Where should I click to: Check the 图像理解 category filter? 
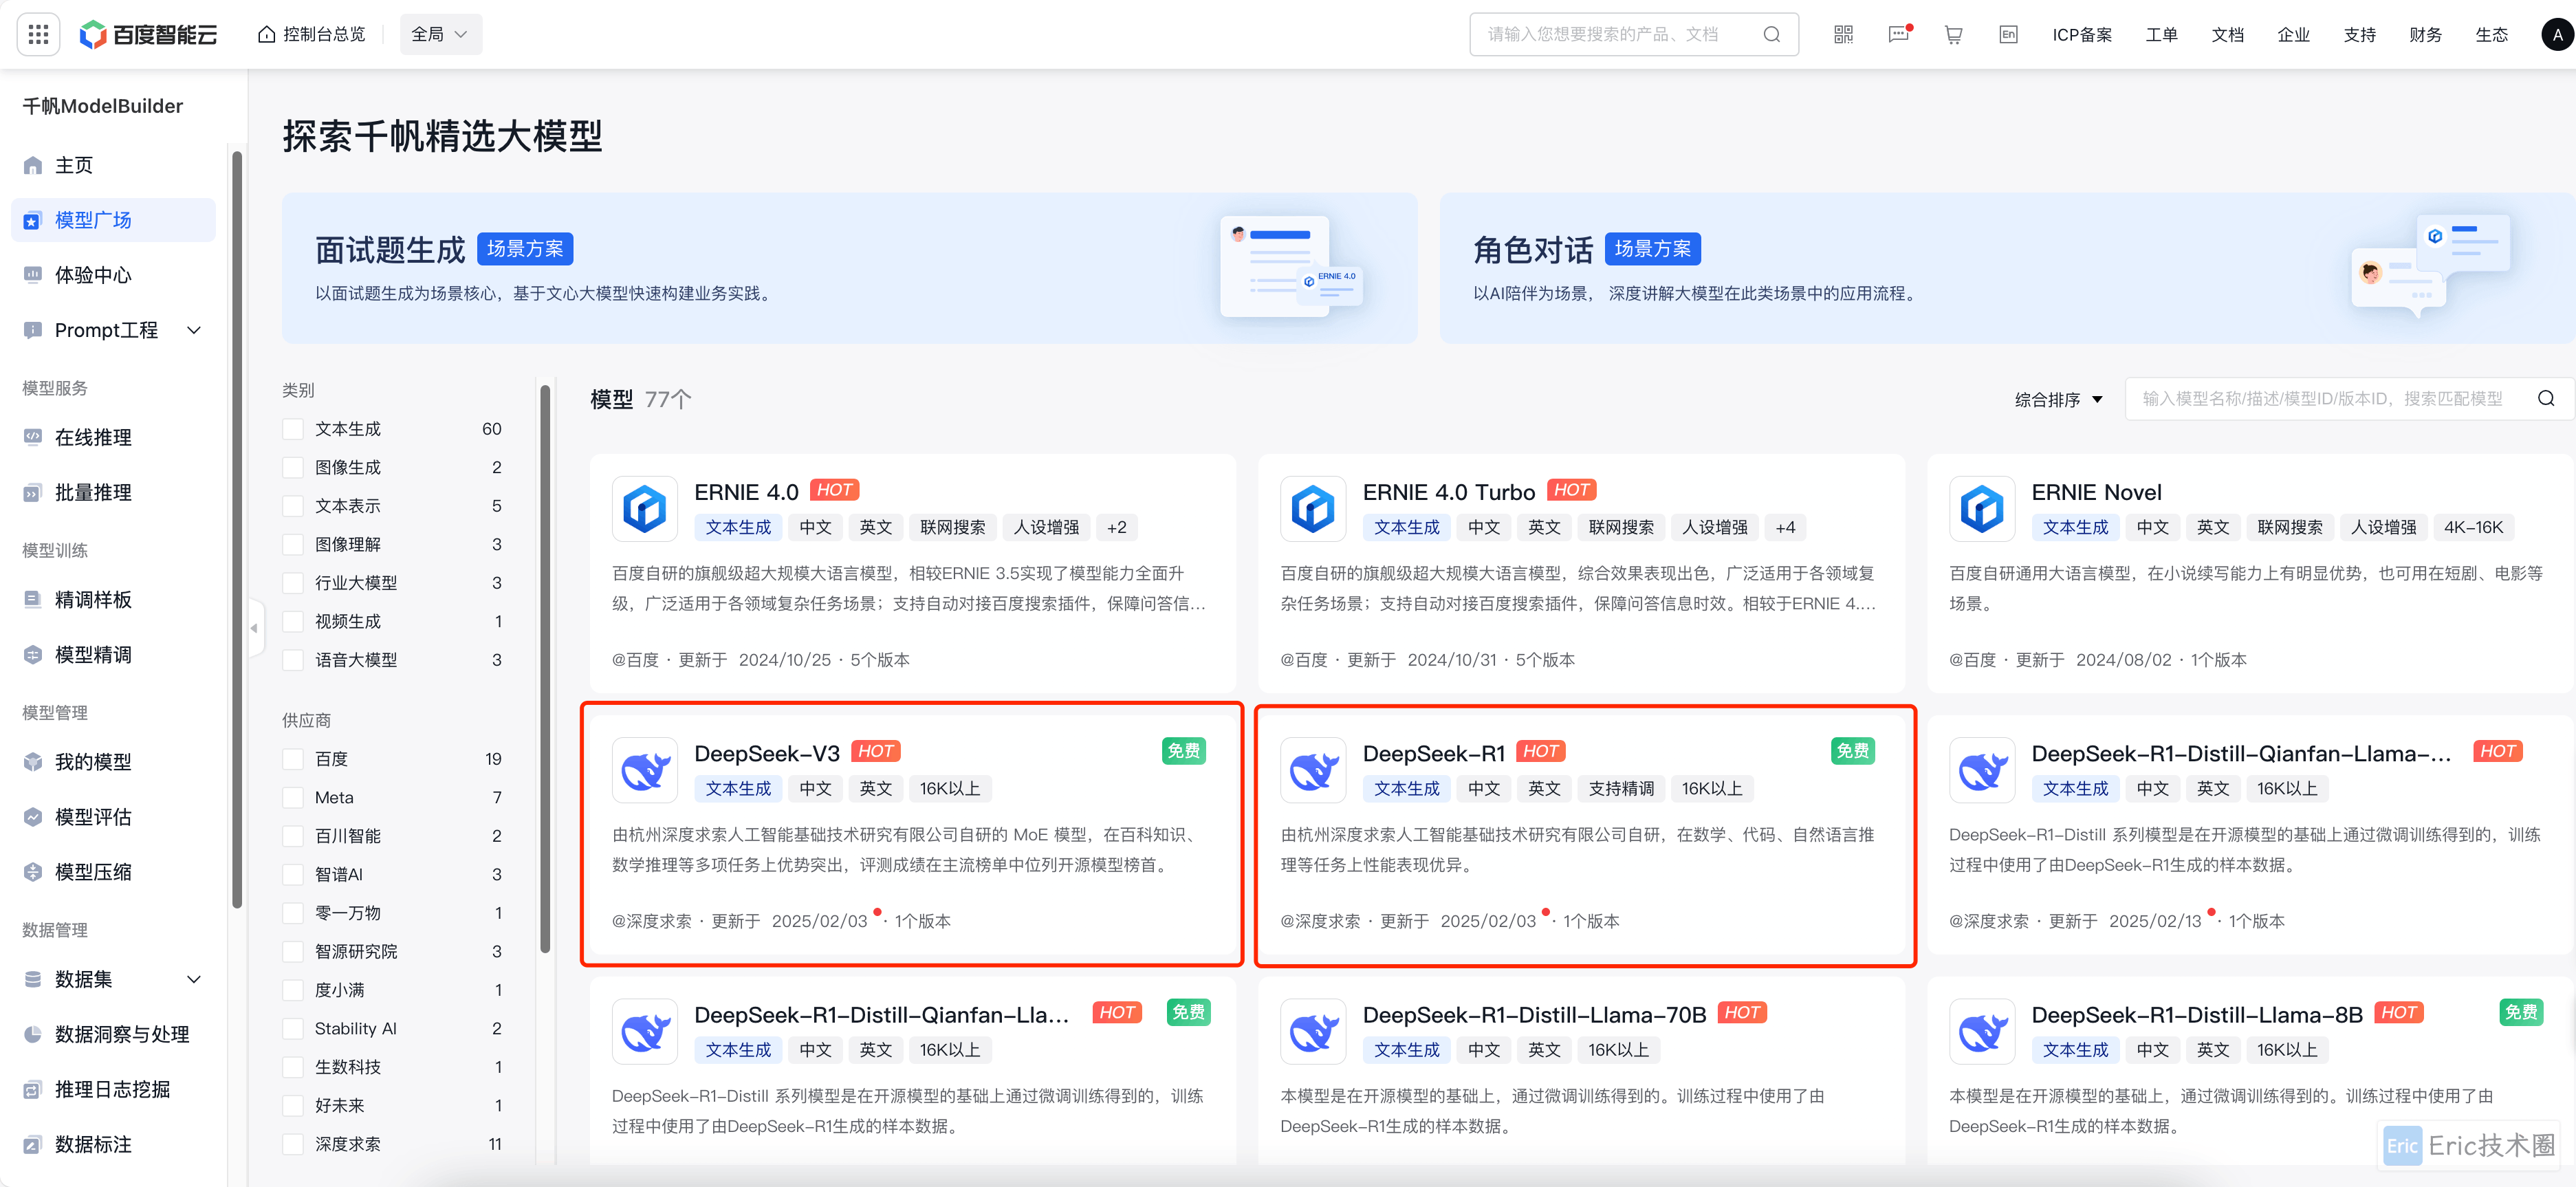click(293, 544)
